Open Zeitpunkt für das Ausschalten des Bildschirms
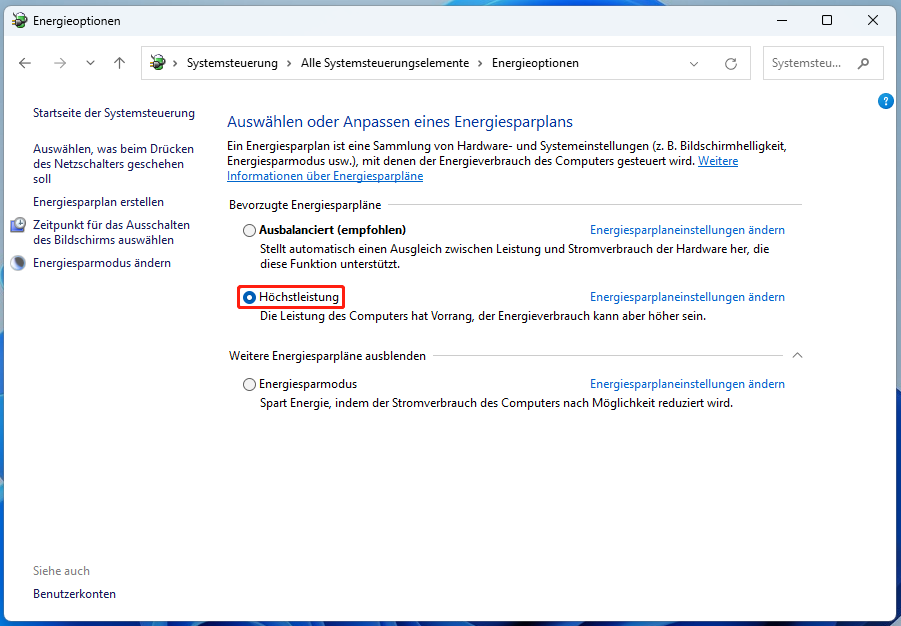Viewport: 901px width, 626px height. (111, 232)
